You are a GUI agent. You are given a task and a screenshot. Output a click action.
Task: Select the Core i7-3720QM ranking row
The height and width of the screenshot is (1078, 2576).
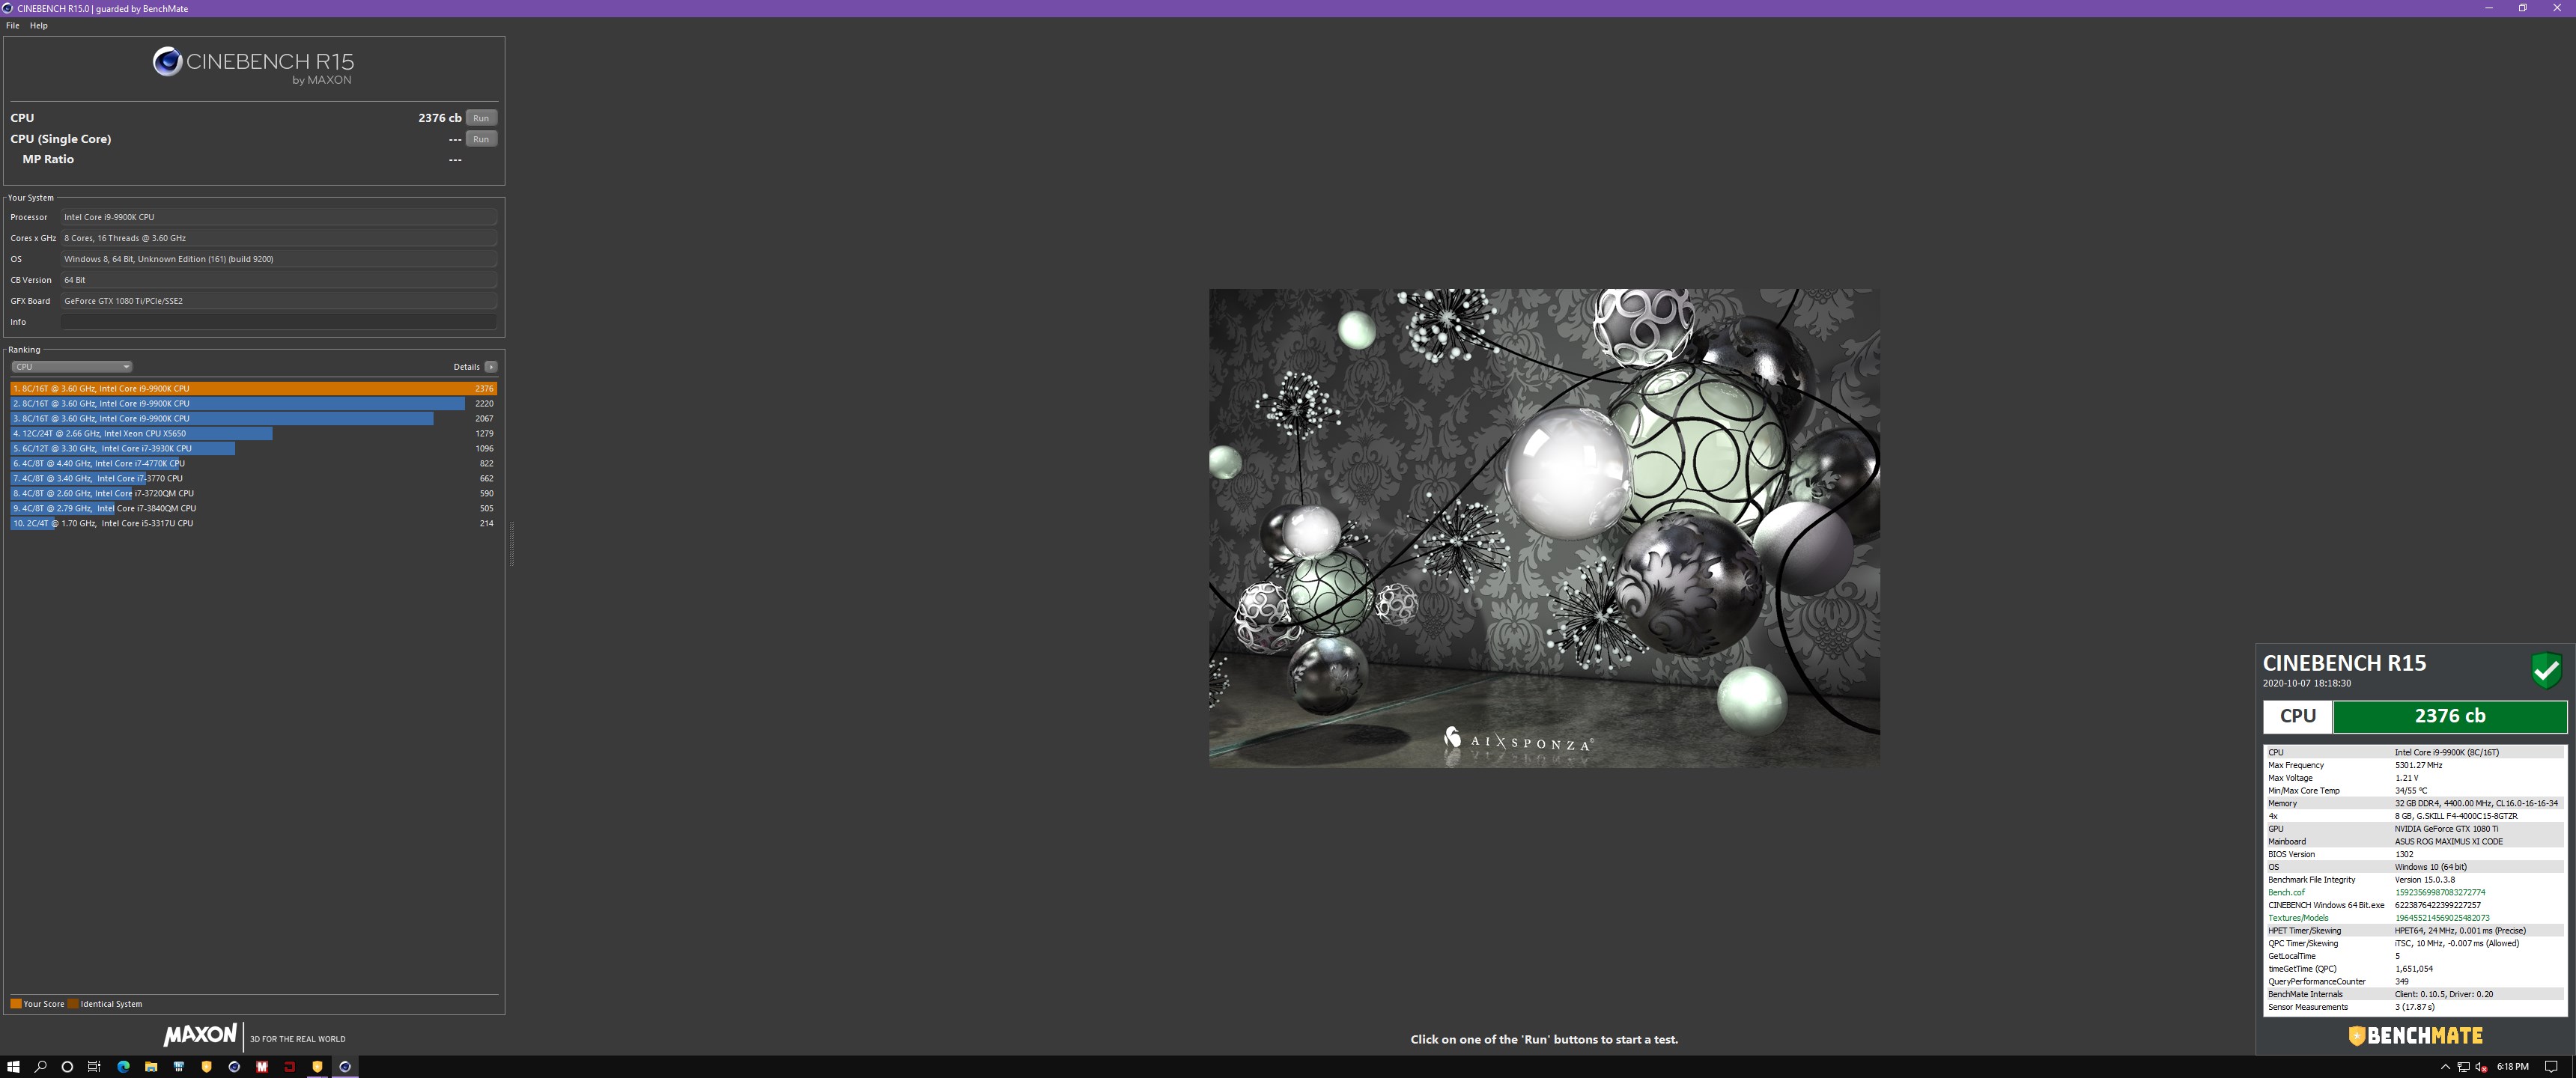point(254,494)
